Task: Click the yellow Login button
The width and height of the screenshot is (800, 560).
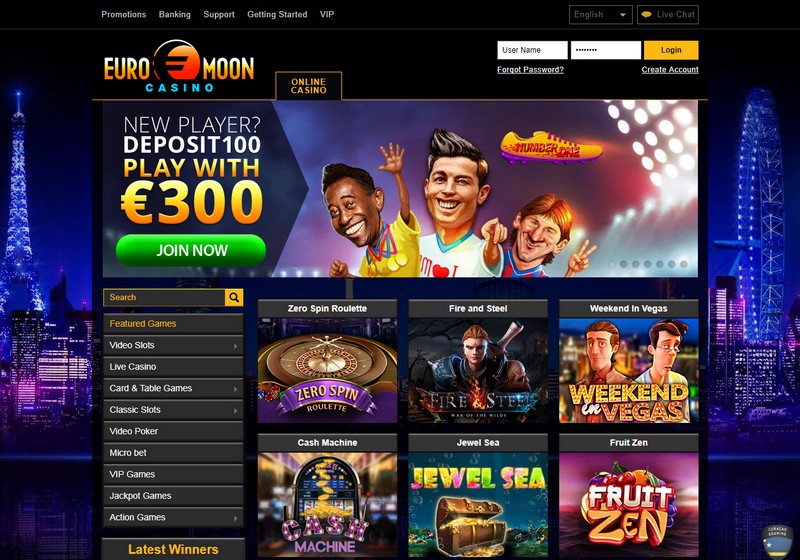Action: coord(671,50)
